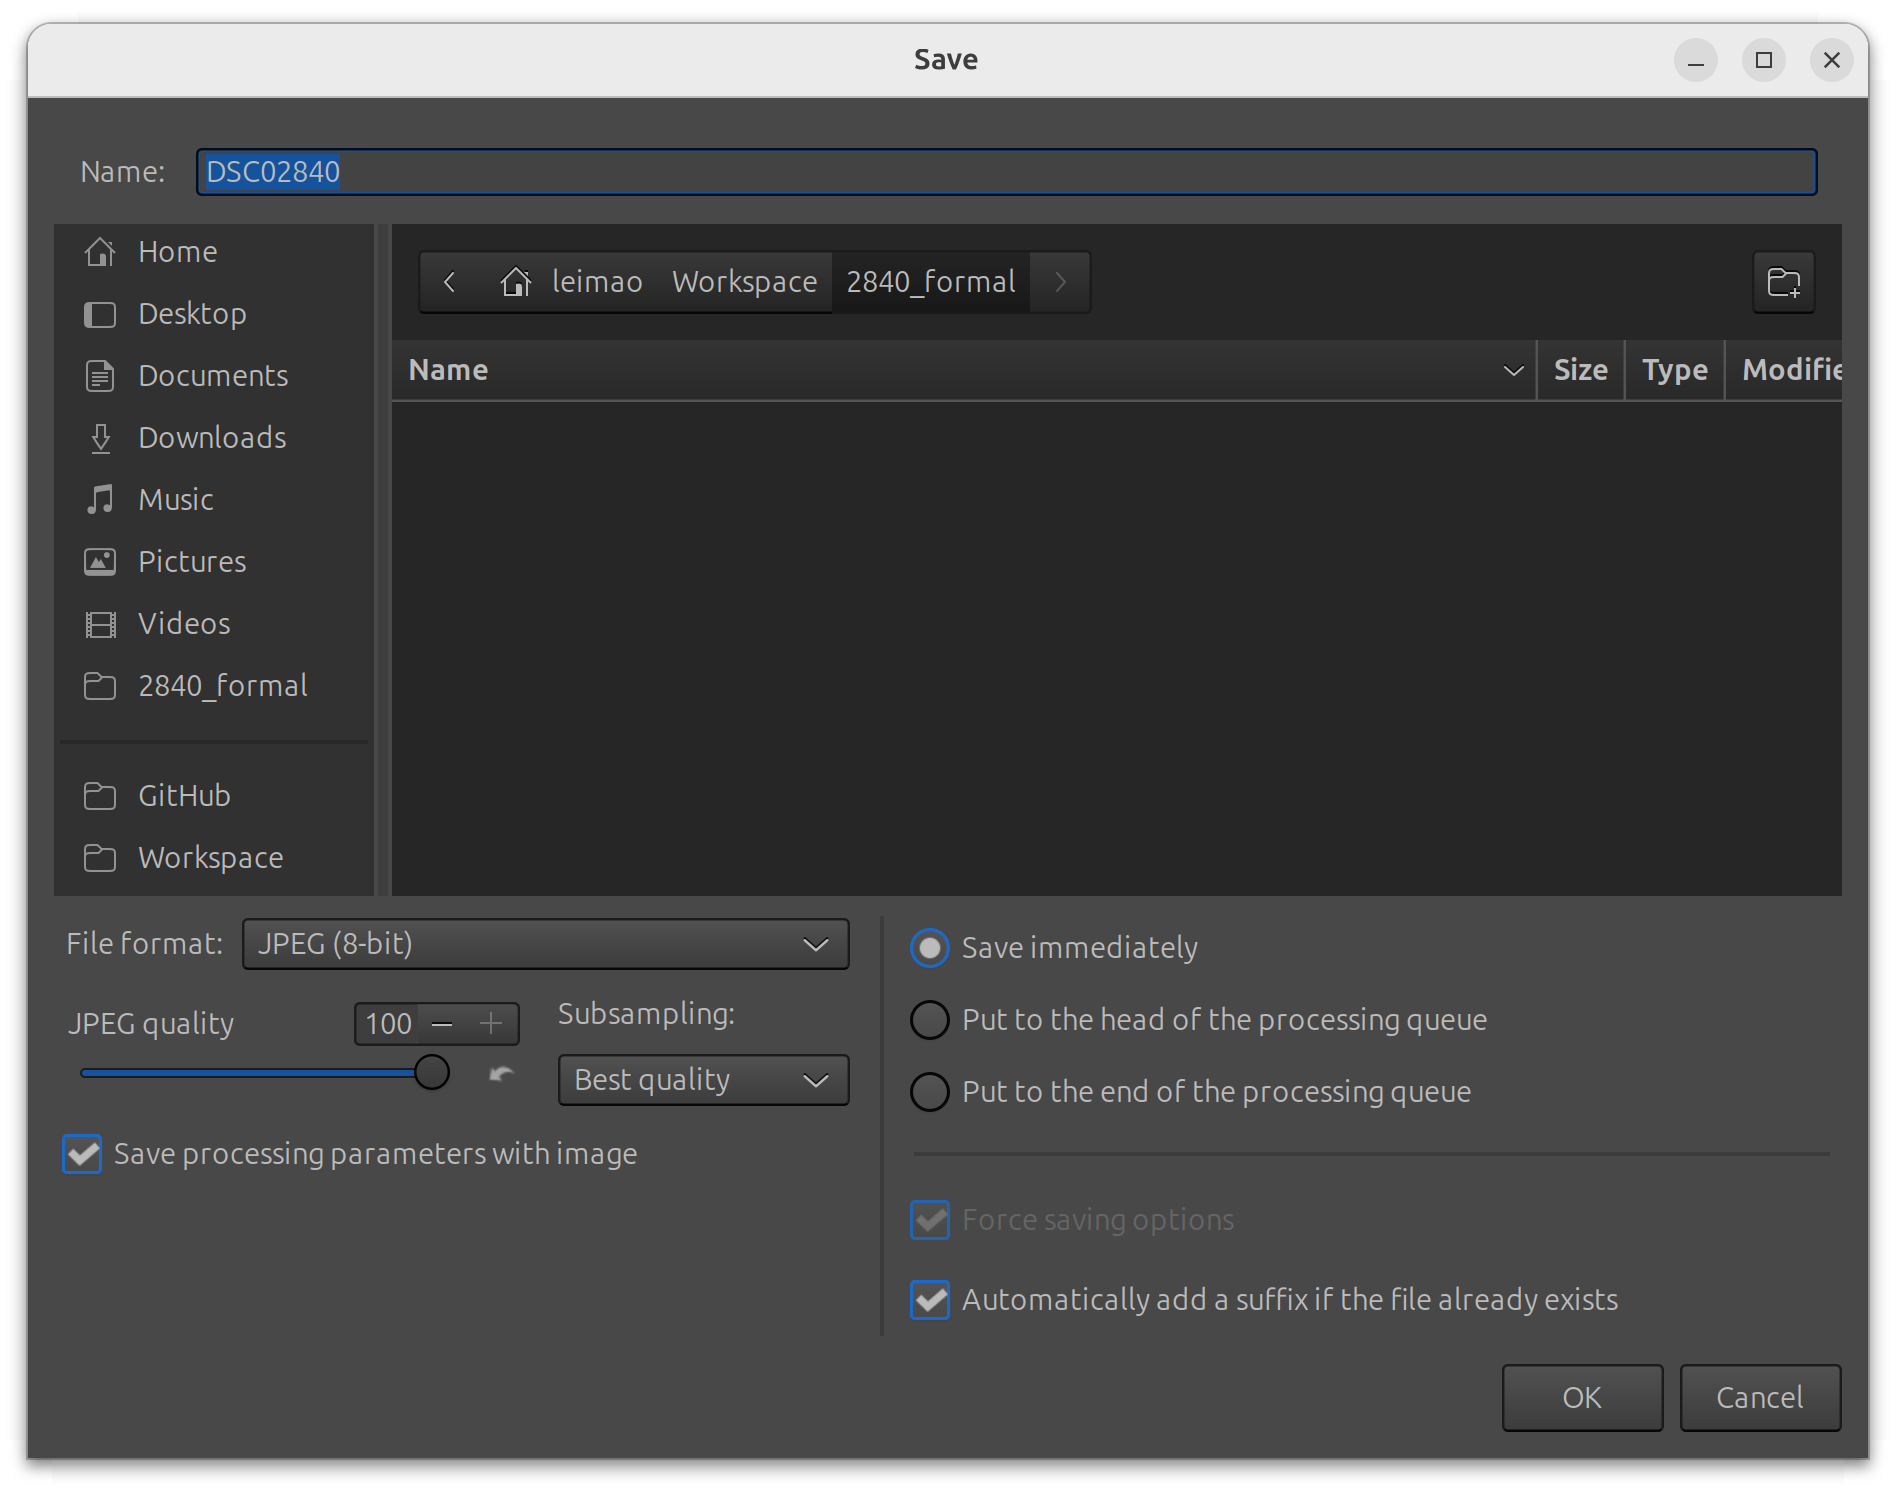
Task: Open the Subsampling dropdown
Action: coord(703,1079)
